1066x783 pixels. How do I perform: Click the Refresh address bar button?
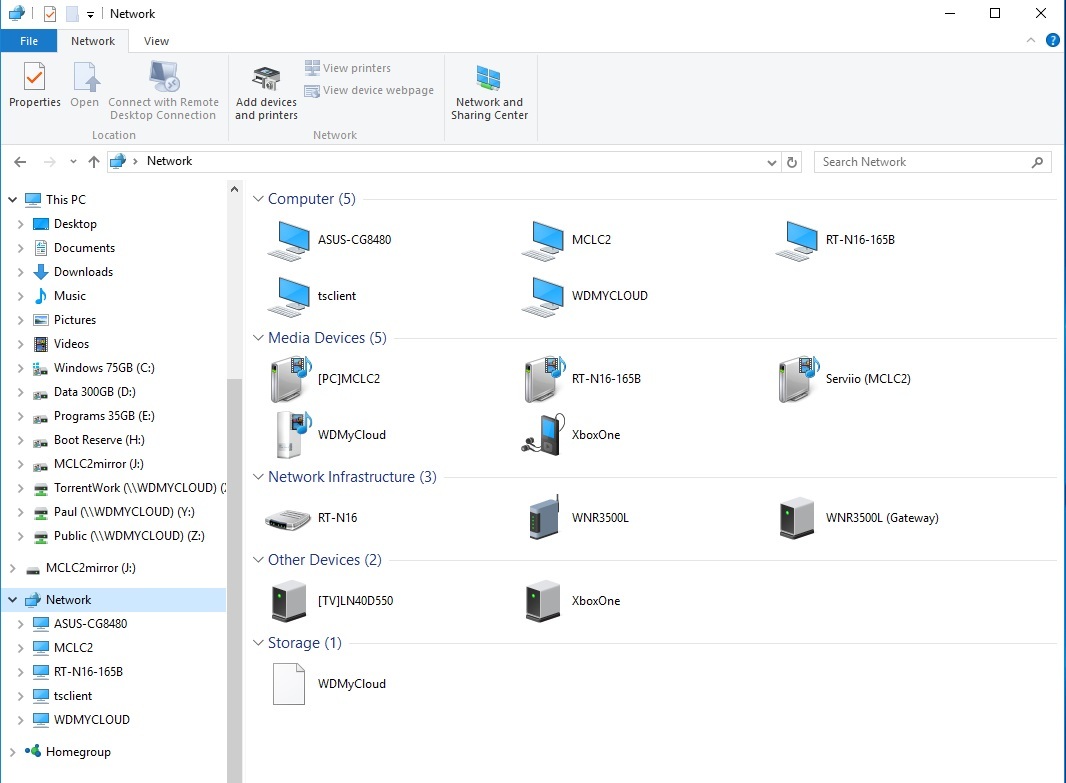tap(792, 162)
